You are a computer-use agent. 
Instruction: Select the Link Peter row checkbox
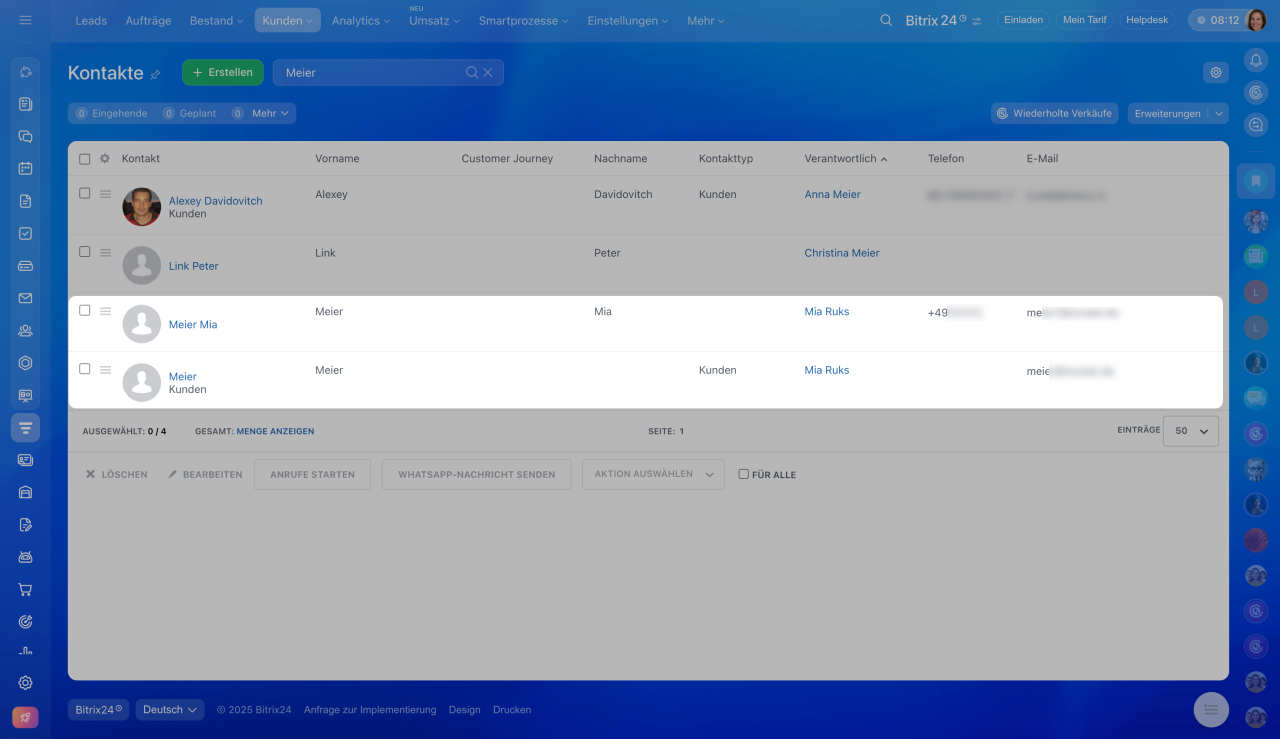[x=85, y=252]
